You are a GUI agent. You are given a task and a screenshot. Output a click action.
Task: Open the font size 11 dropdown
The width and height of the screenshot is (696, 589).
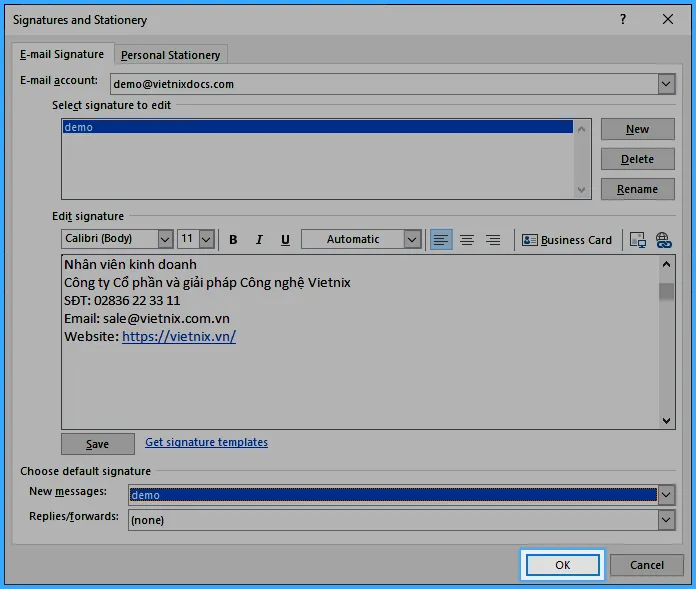pyautogui.click(x=206, y=239)
